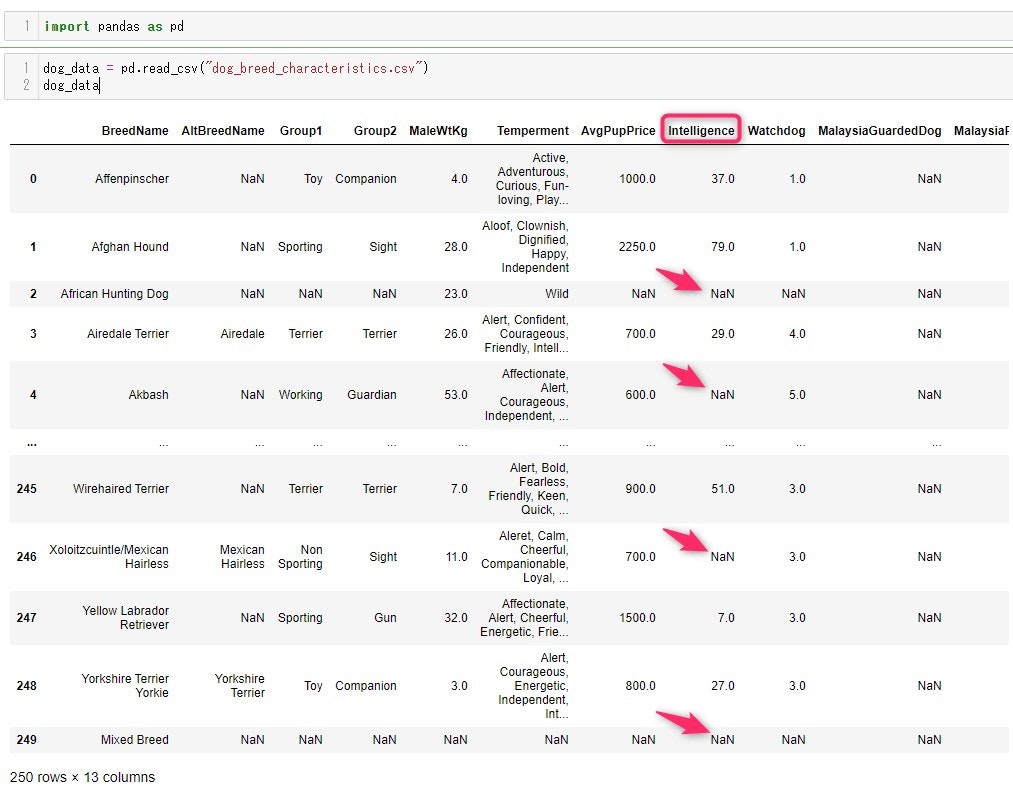
Task: Click the Akbash Watchdog value 5.0
Action: [797, 395]
